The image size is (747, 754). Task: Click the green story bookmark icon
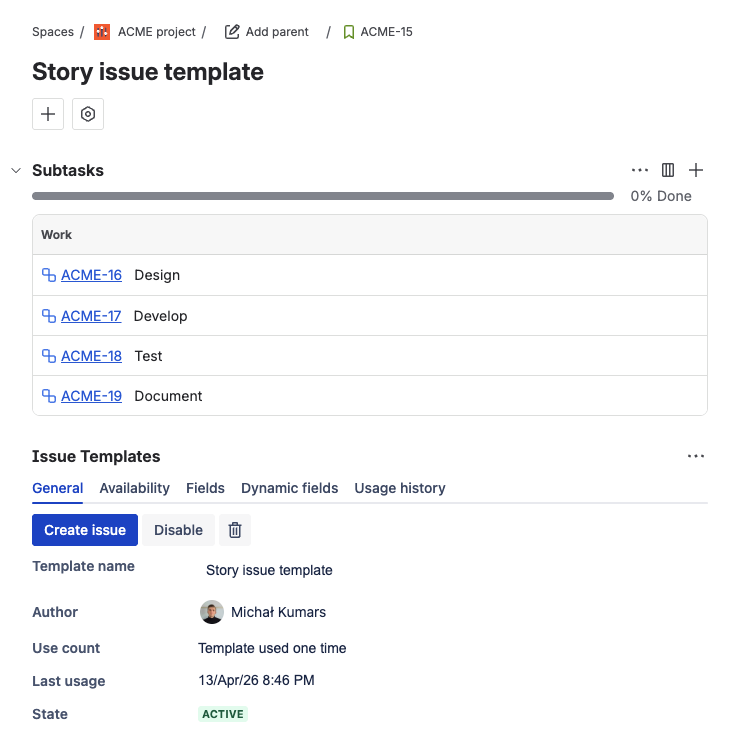(x=349, y=32)
